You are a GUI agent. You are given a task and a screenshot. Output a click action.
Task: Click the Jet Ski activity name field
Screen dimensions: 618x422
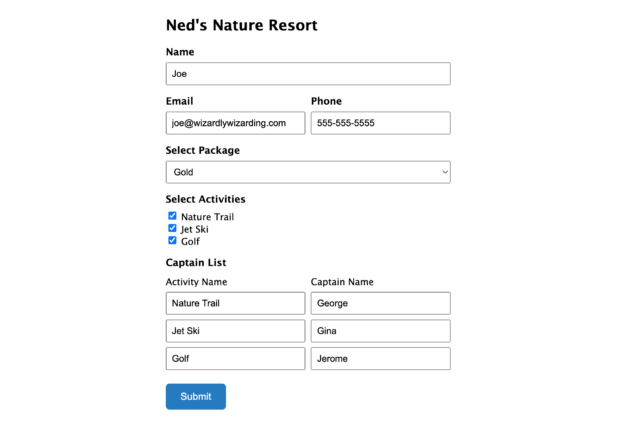235,331
